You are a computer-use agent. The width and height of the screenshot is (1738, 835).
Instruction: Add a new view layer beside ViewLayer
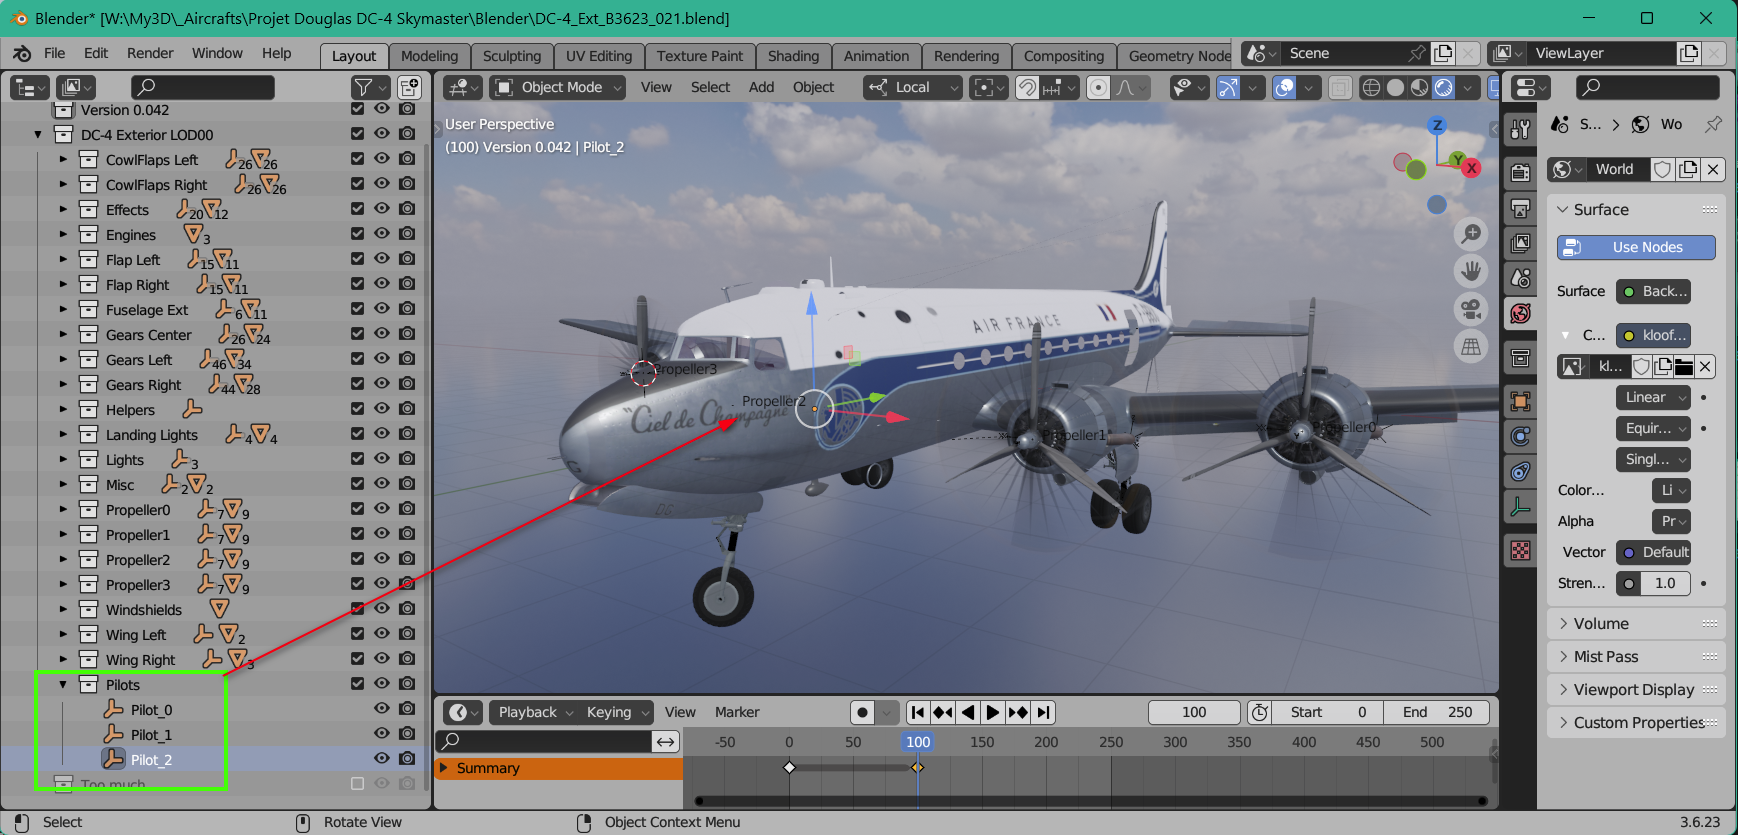(x=1689, y=53)
